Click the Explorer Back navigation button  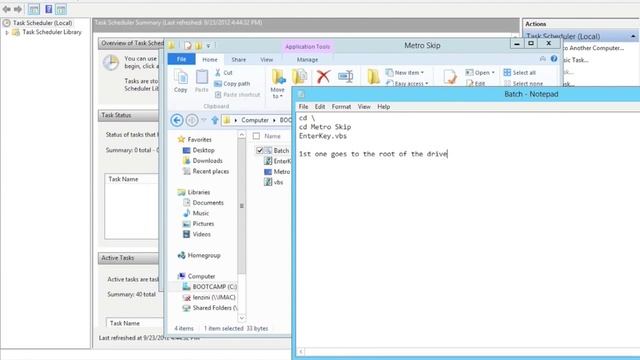pyautogui.click(x=177, y=120)
